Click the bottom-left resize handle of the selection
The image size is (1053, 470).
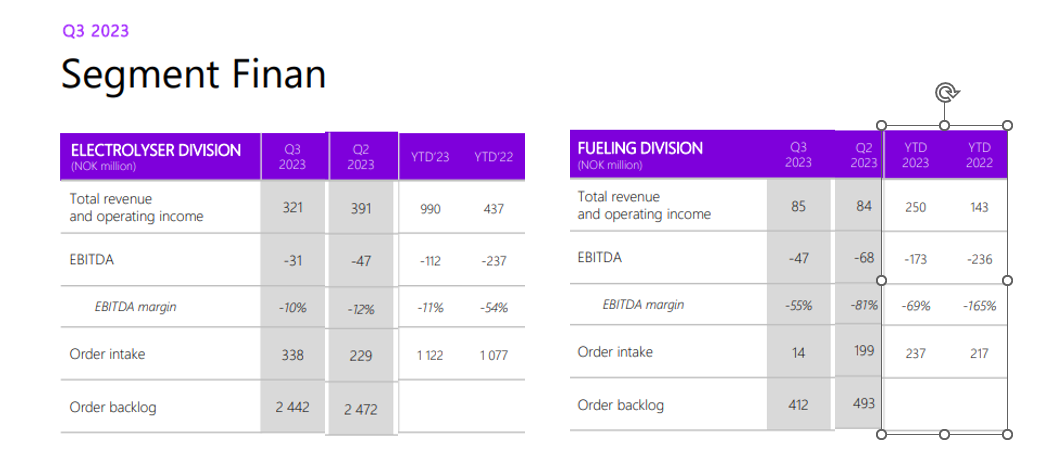tap(881, 434)
